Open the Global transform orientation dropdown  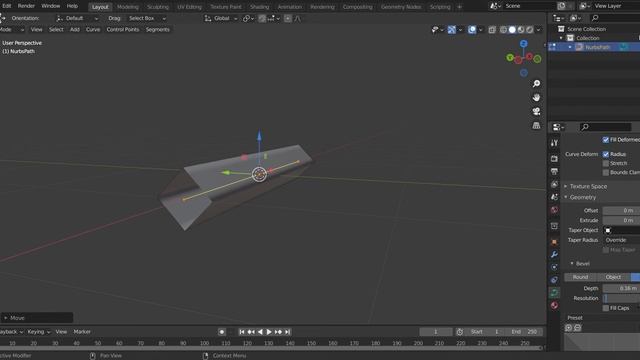pos(221,18)
